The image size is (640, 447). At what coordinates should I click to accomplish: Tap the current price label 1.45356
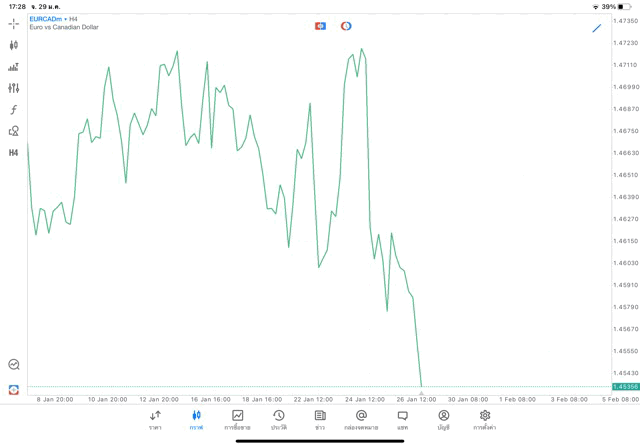click(x=625, y=387)
